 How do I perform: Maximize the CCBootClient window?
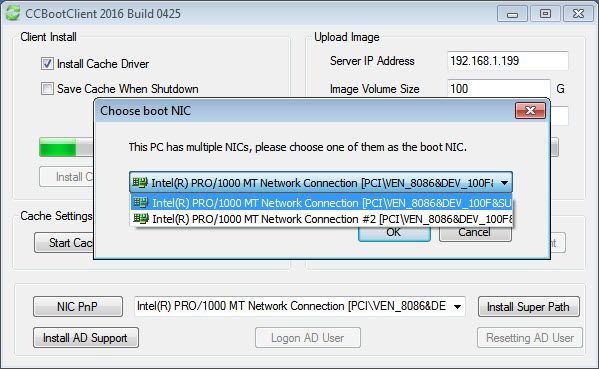click(545, 14)
